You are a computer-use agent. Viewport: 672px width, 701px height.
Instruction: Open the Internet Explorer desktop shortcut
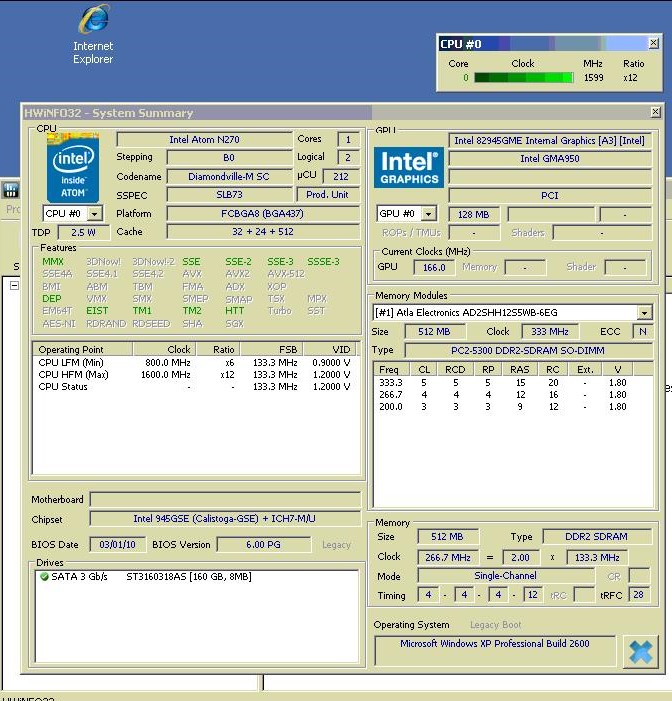pyautogui.click(x=93, y=34)
